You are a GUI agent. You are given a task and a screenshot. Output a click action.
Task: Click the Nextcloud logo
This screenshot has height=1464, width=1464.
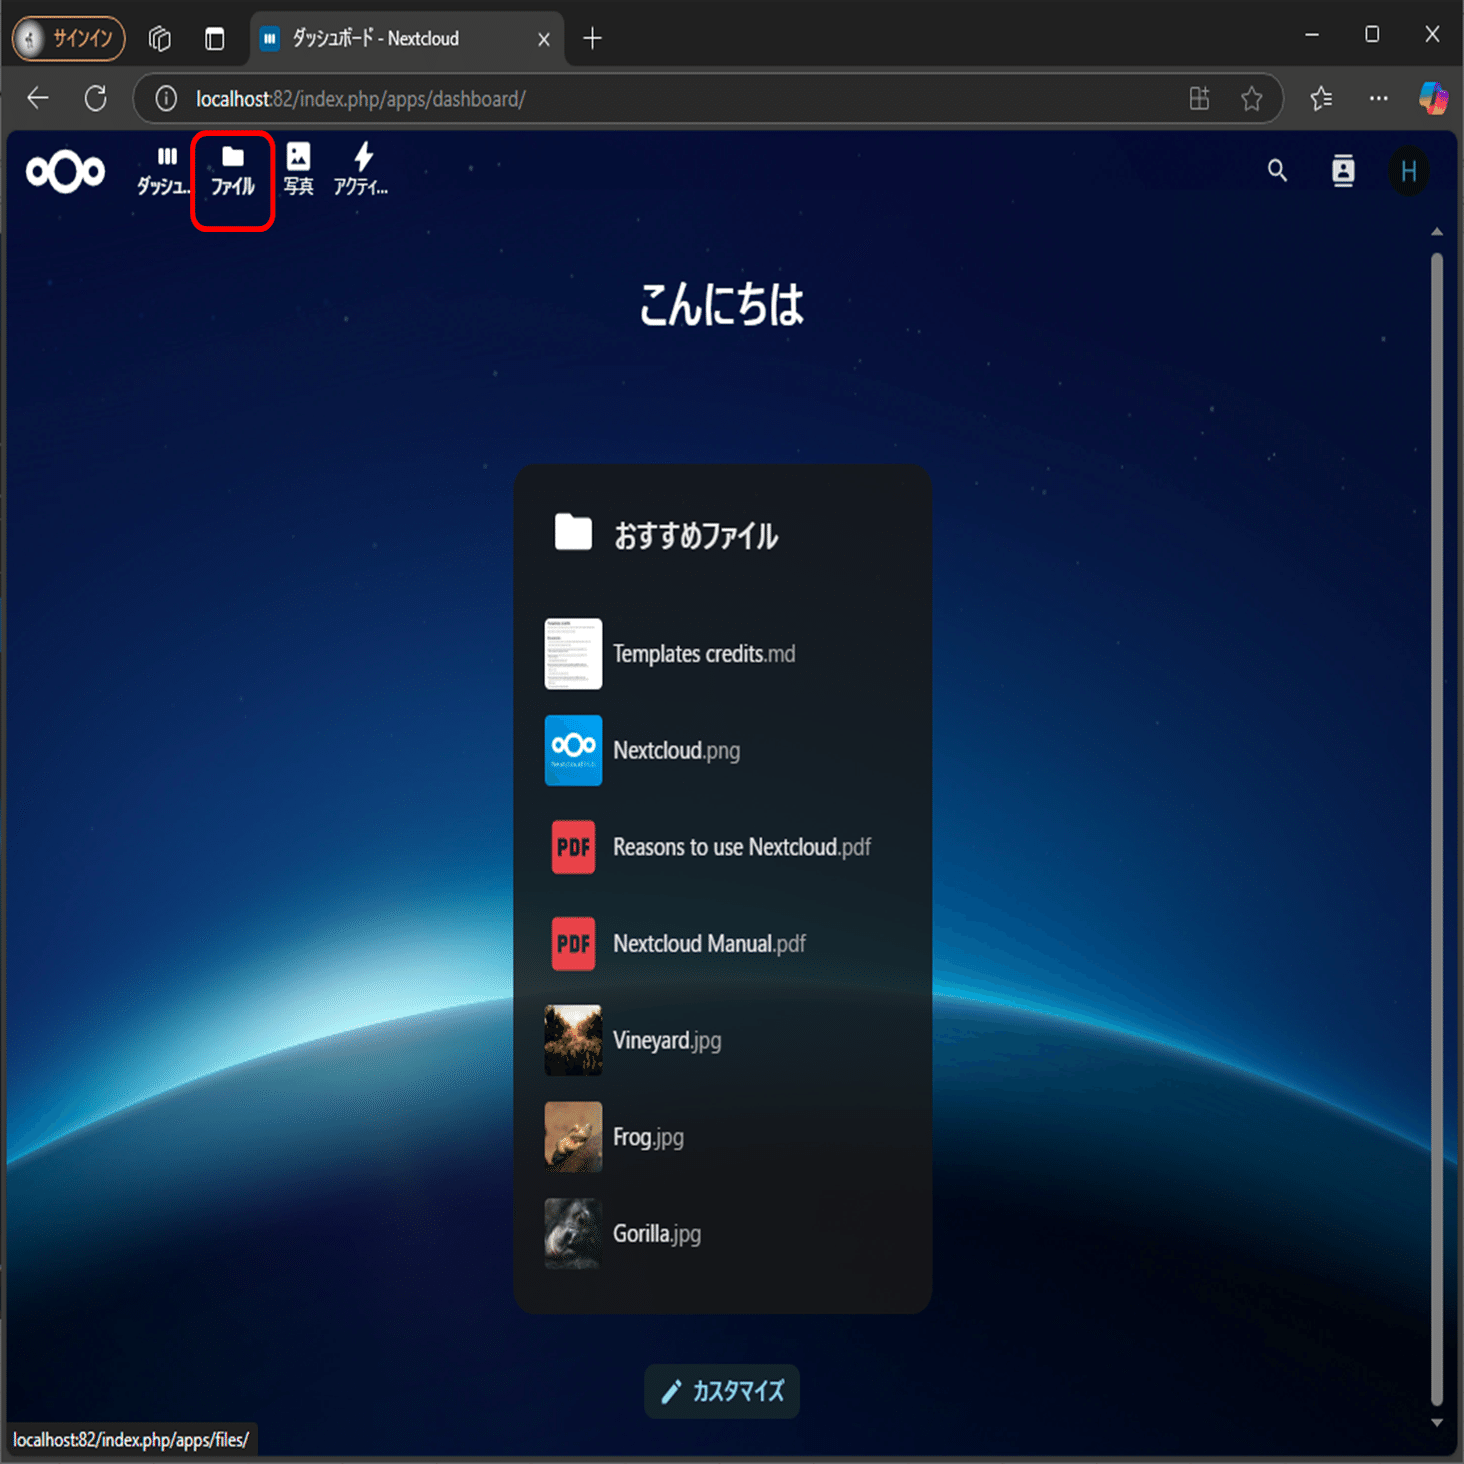click(x=65, y=171)
